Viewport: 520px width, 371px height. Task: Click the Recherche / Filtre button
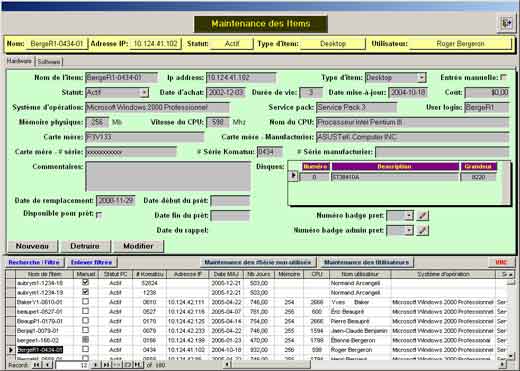tap(34, 262)
